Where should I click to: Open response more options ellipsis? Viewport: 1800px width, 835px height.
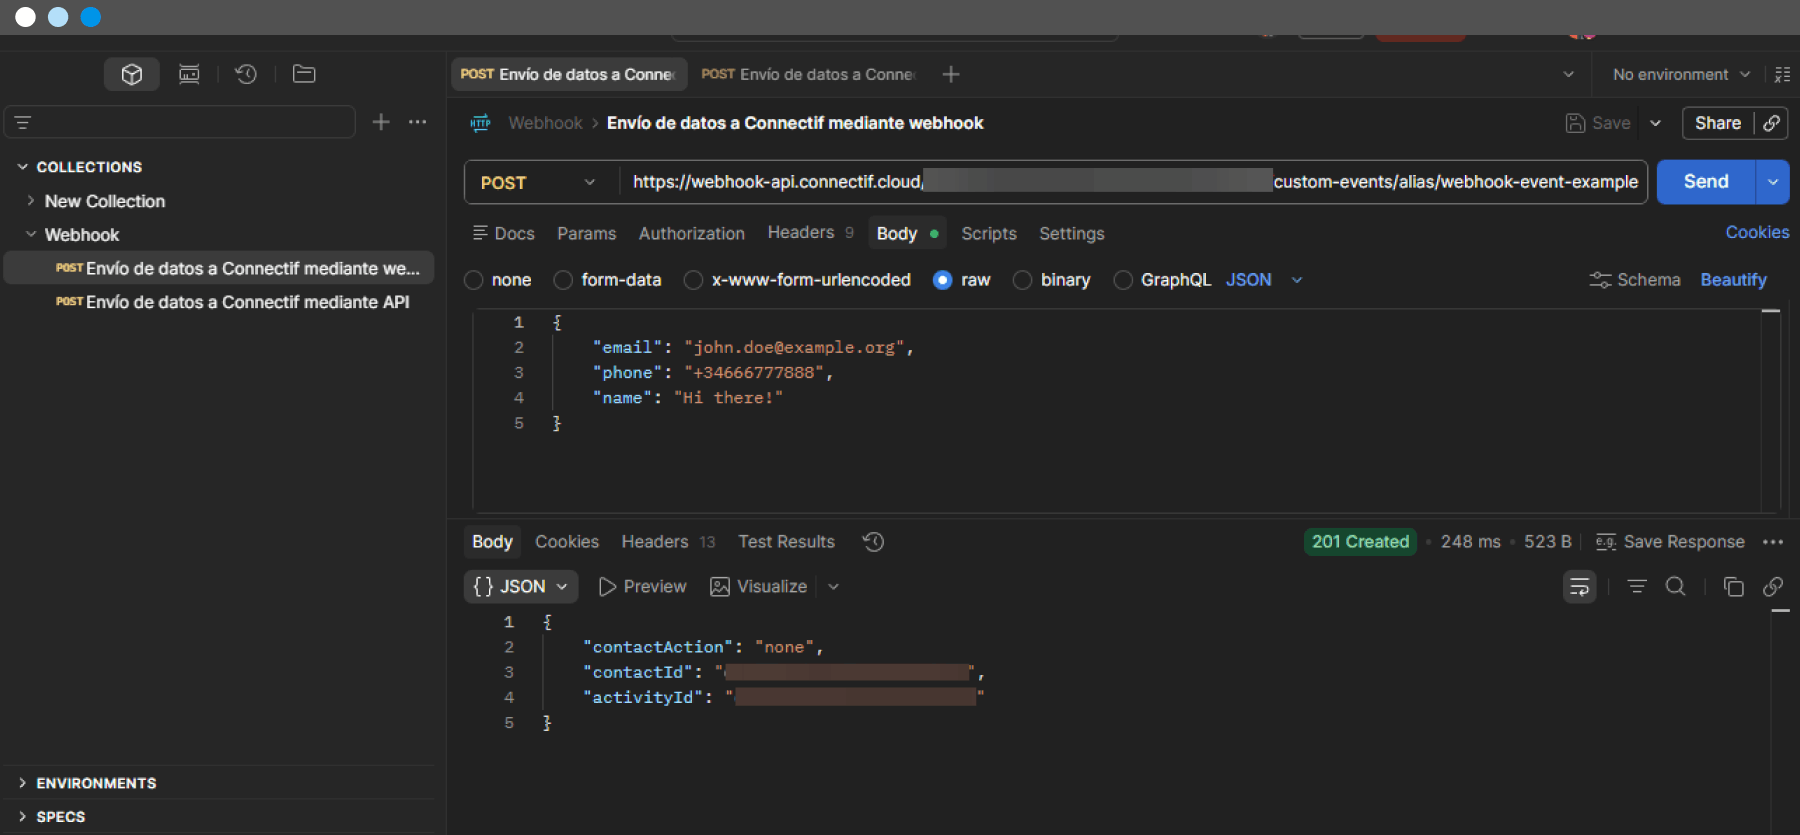pyautogui.click(x=1773, y=542)
